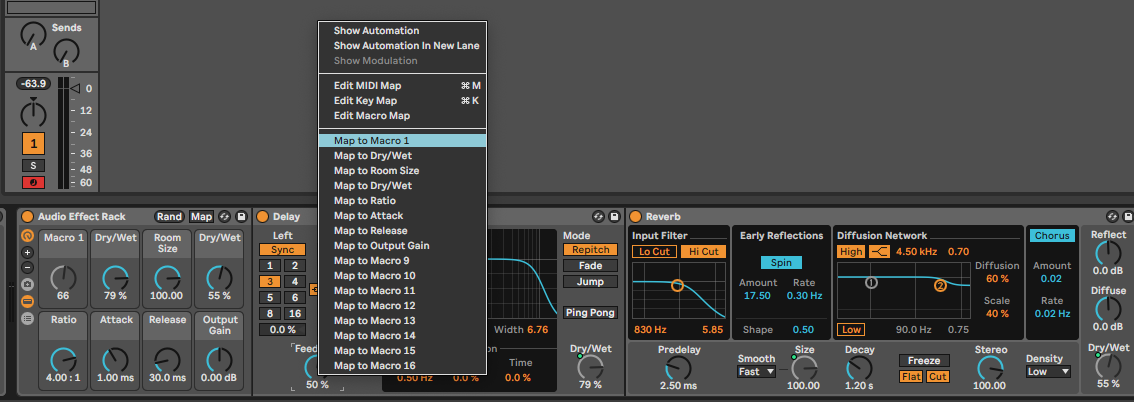The image size is (1134, 402).
Task: Show devices view icon in rack sidebar
Action: 27,301
